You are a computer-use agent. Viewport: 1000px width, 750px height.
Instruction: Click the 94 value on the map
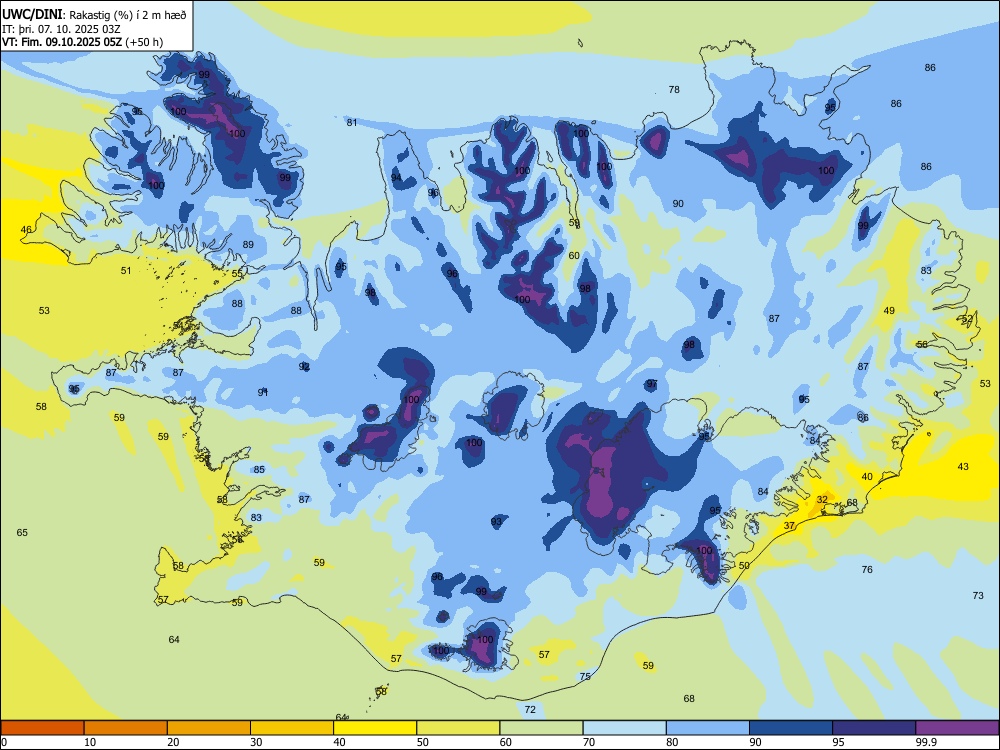[x=396, y=177]
